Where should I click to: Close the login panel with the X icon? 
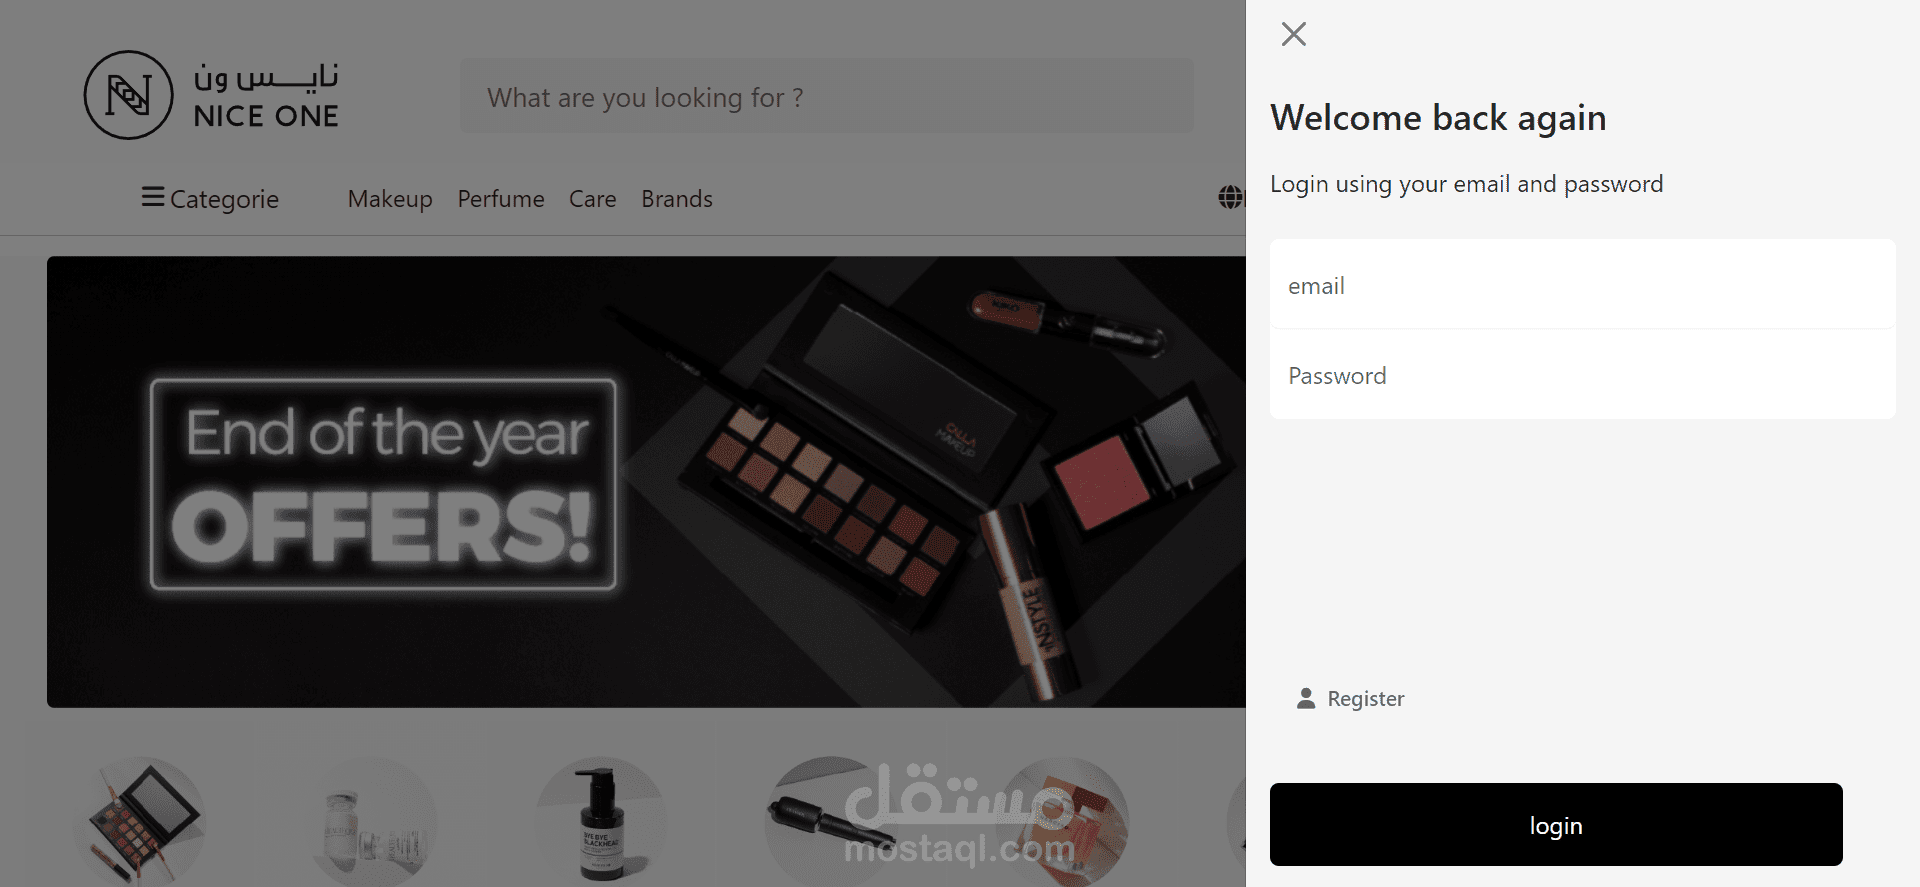[1294, 34]
